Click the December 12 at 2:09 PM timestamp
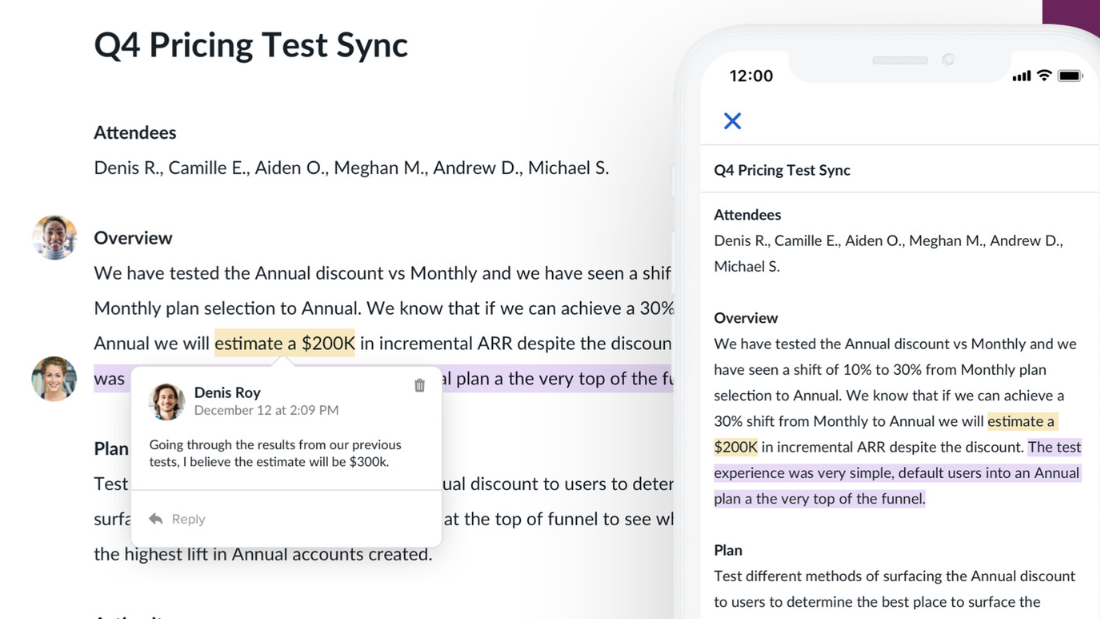The width and height of the screenshot is (1100, 619). coord(266,410)
